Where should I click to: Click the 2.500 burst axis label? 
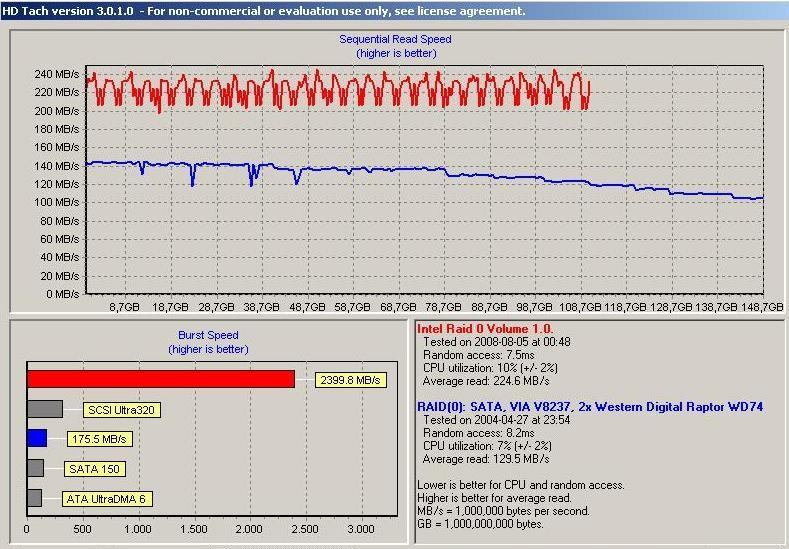click(305, 529)
